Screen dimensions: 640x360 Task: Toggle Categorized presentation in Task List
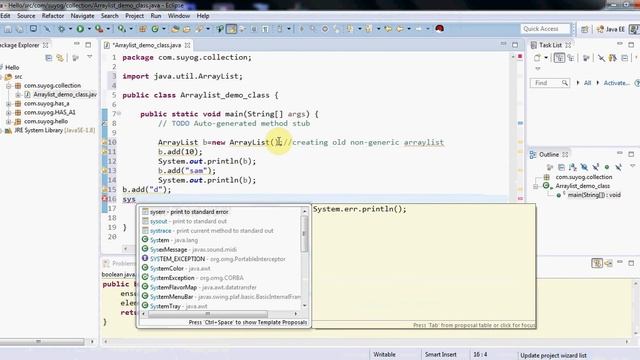[x=559, y=58]
